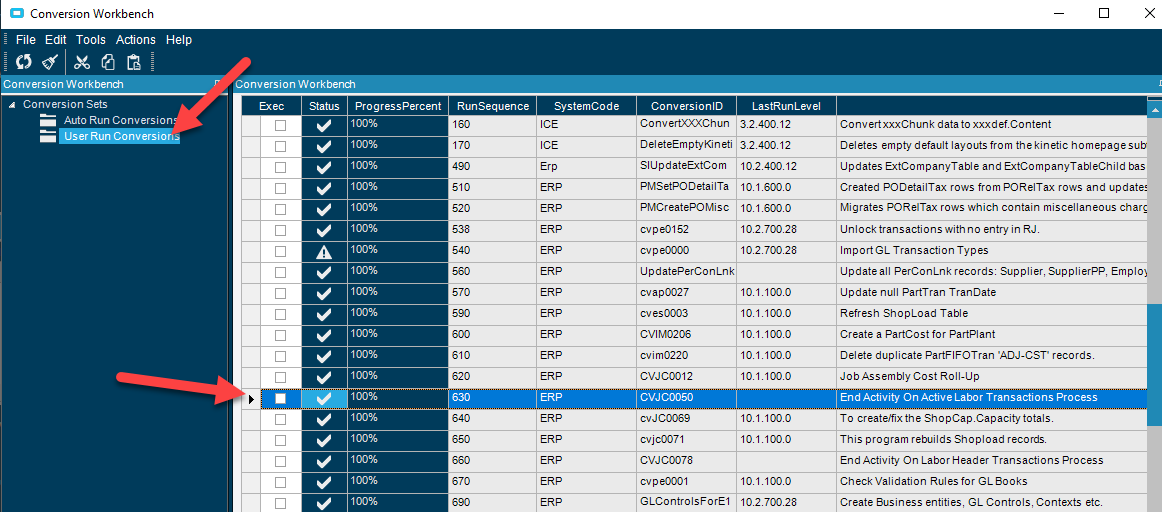Select Auto Run Conversions in the tree
1162x512 pixels.
pyautogui.click(x=121, y=120)
